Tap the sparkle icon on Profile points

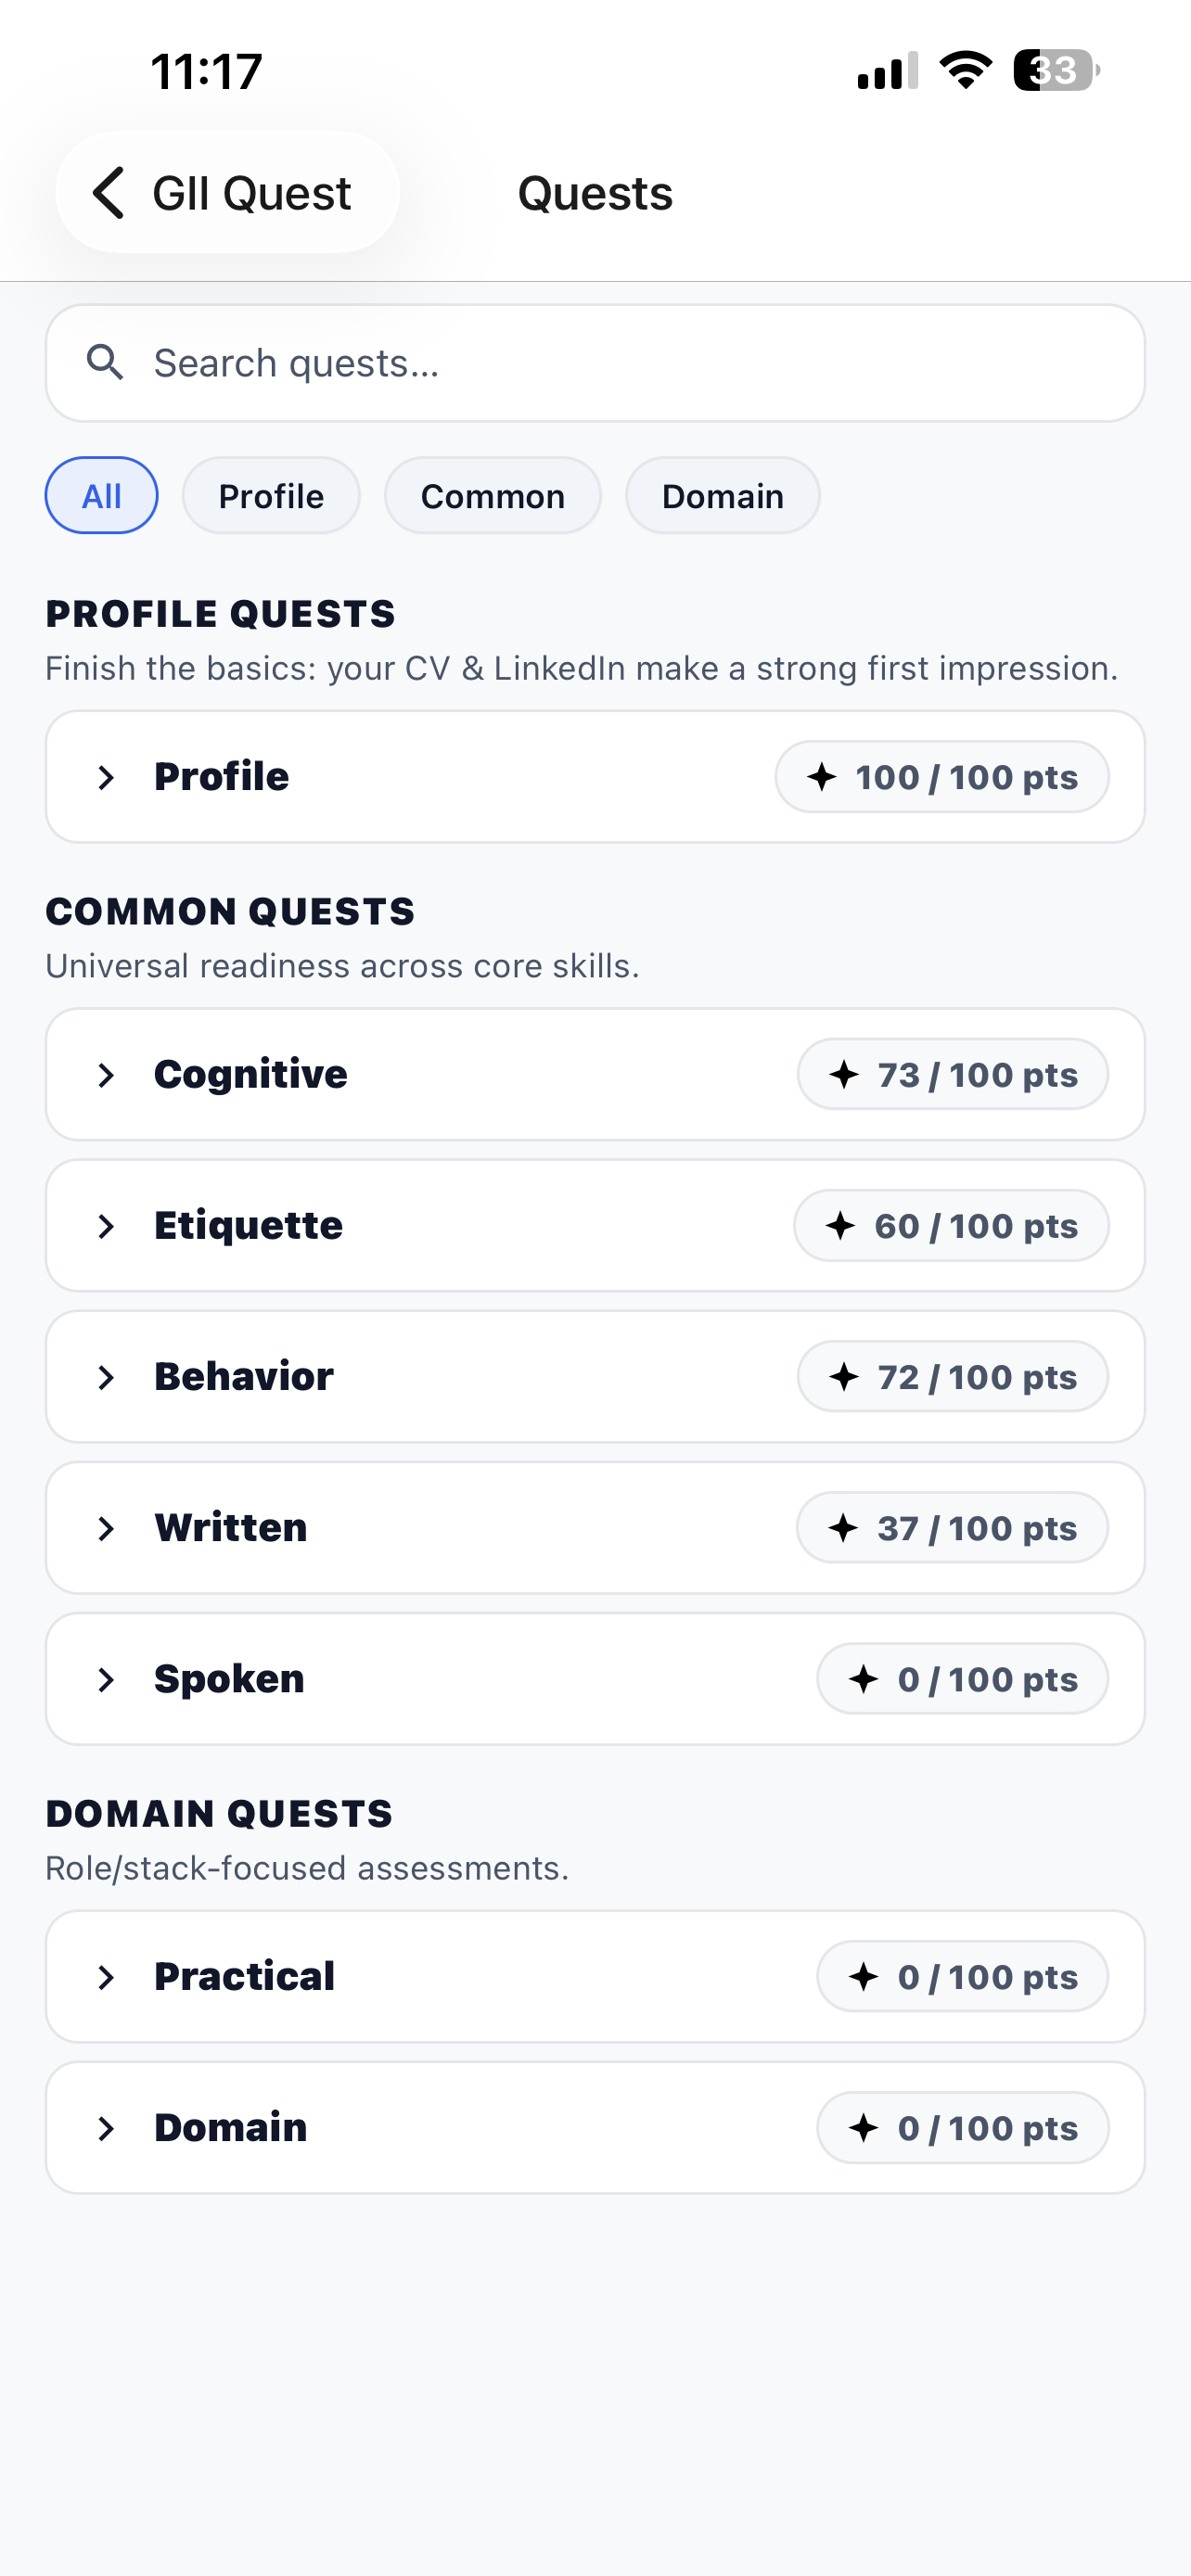click(x=822, y=777)
